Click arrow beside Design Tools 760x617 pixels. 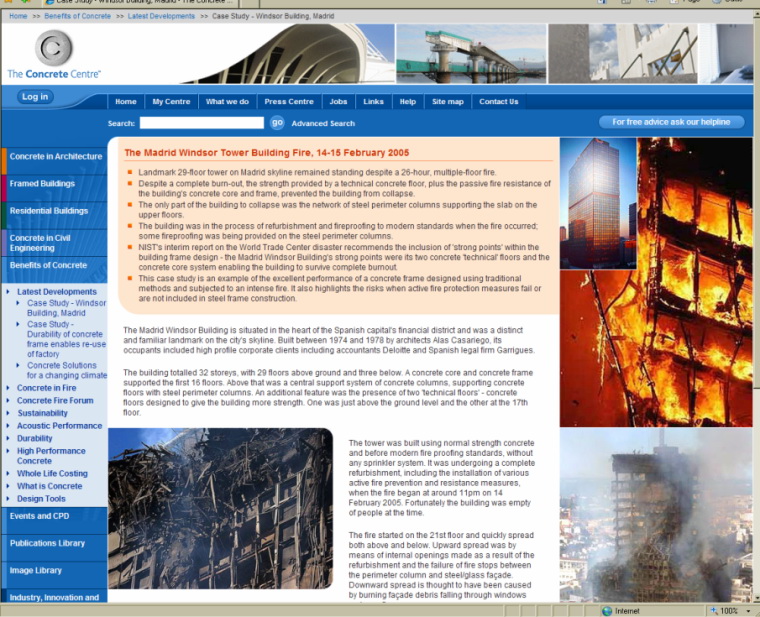coord(8,499)
